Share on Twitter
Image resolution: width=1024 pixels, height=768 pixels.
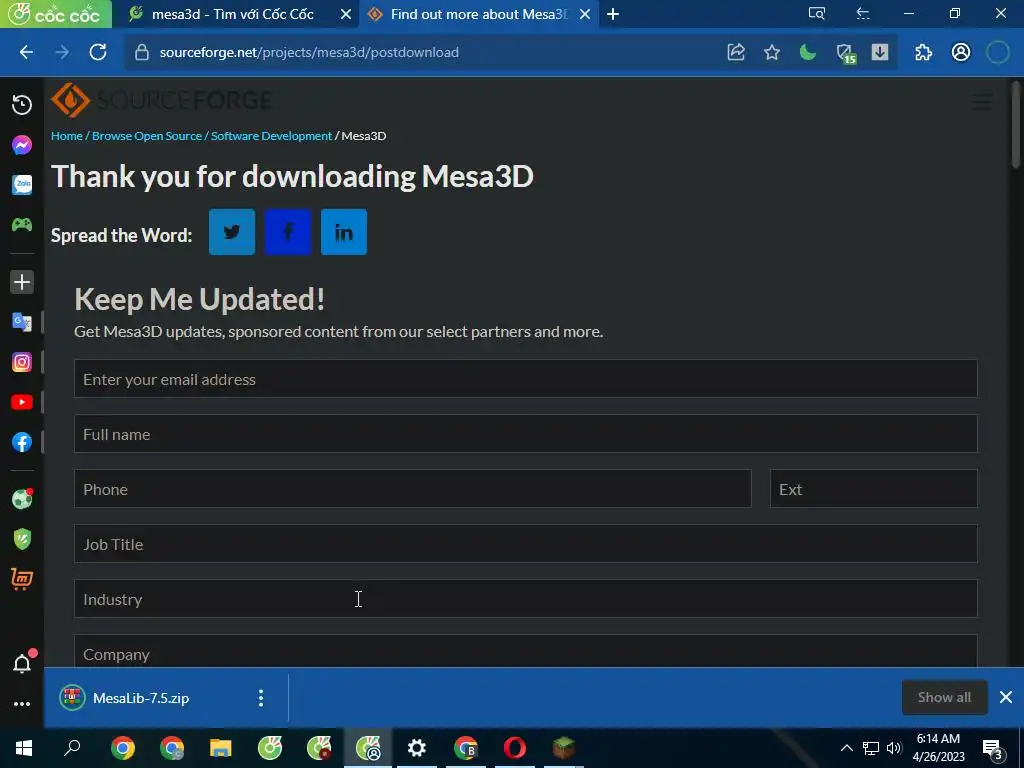(232, 232)
